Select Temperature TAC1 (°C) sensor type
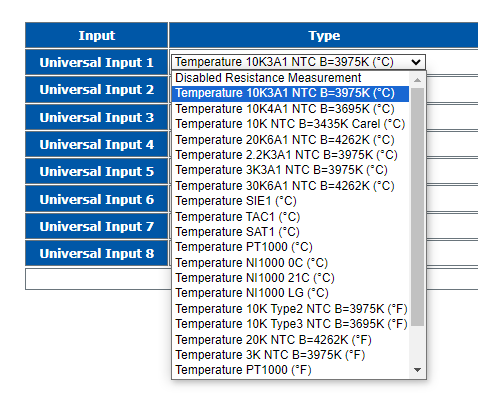Screen dimensions: 478x408 click(290, 217)
